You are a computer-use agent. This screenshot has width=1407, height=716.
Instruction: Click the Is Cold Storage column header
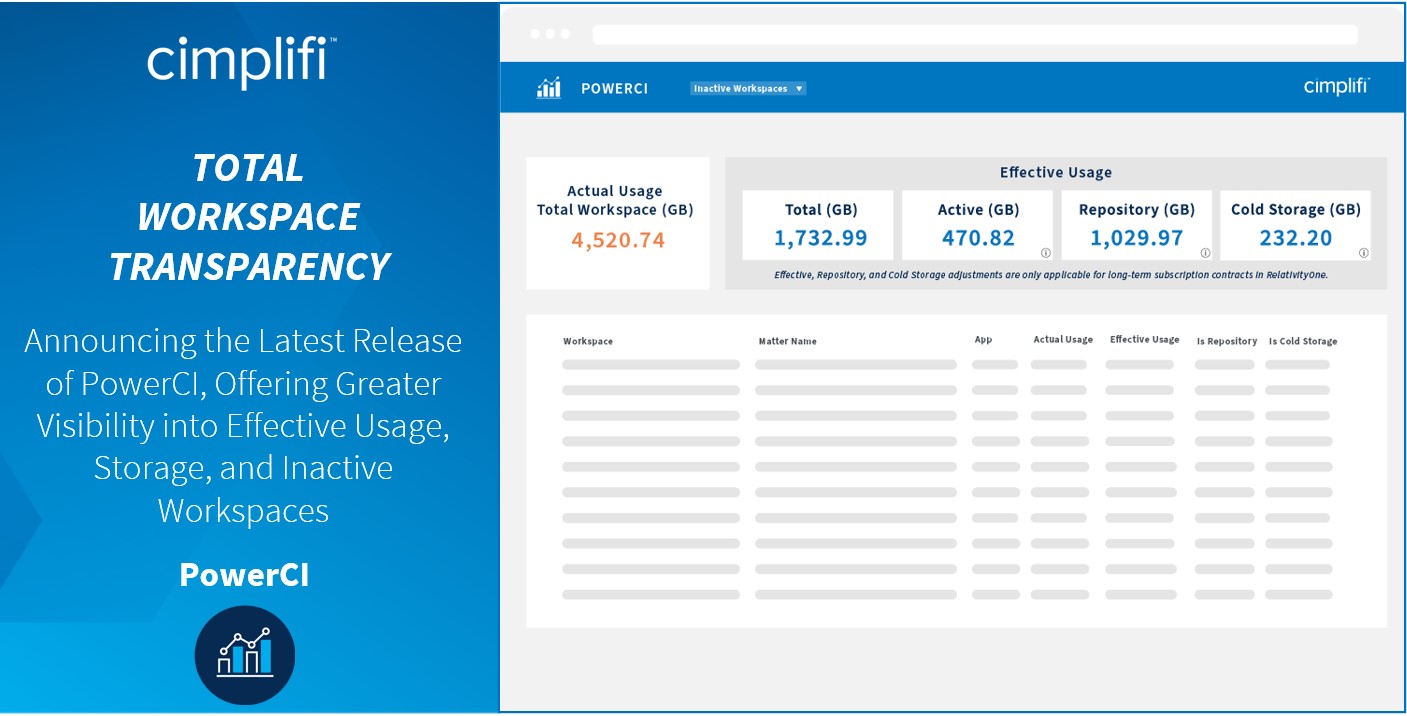[x=1303, y=341]
